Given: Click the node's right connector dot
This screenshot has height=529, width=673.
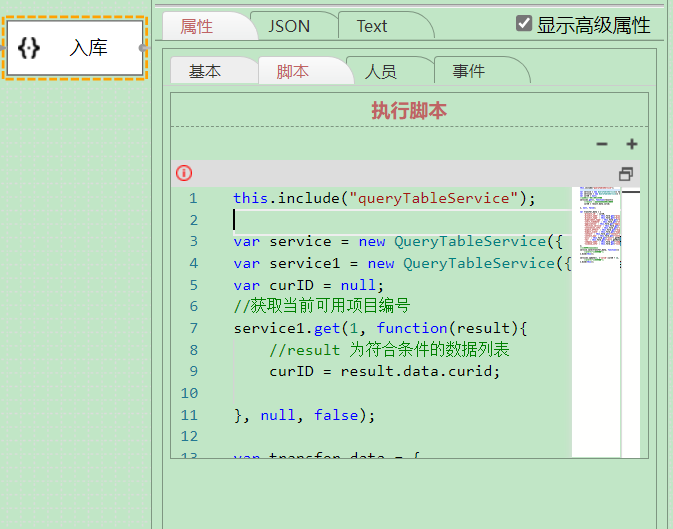Looking at the screenshot, I should pyautogui.click(x=145, y=47).
